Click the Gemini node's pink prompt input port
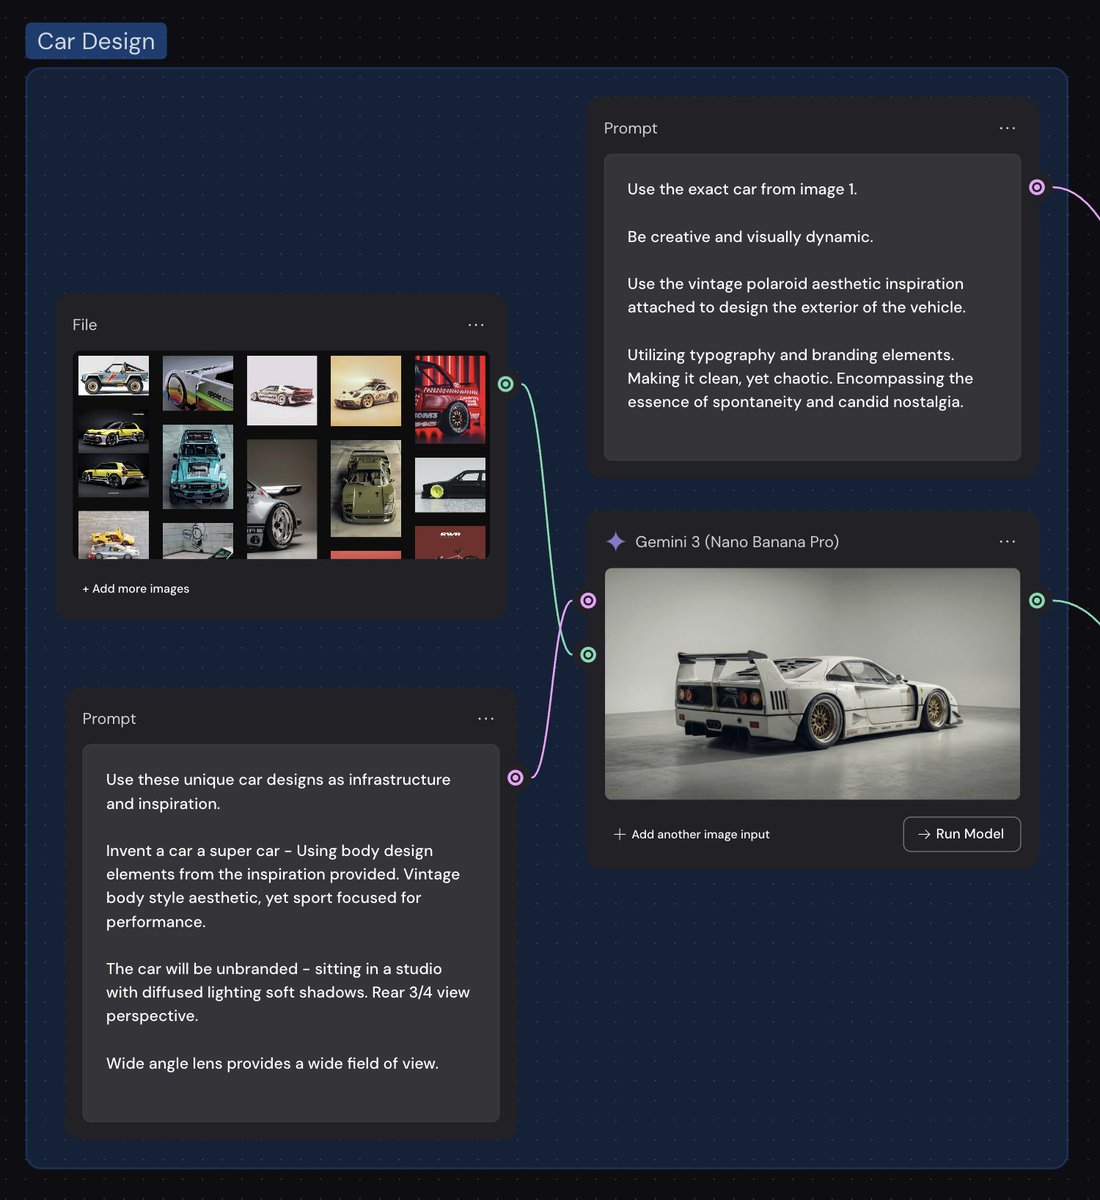The height and width of the screenshot is (1200, 1100). click(588, 600)
